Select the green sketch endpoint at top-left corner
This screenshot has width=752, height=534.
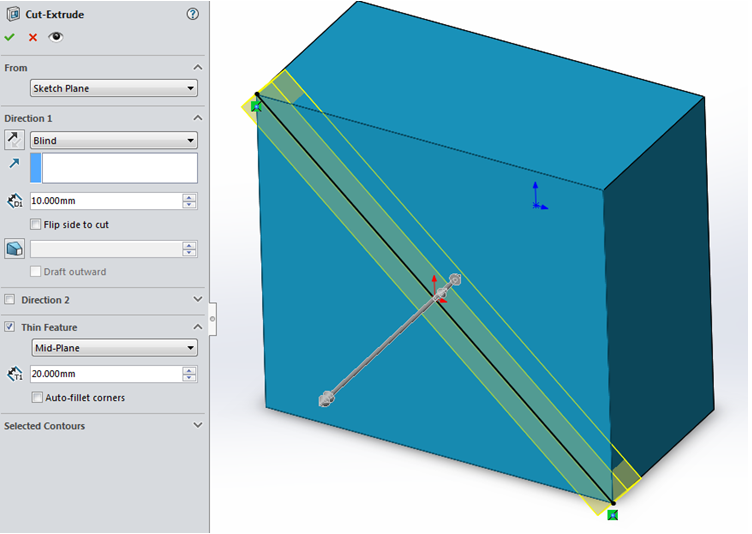[256, 106]
